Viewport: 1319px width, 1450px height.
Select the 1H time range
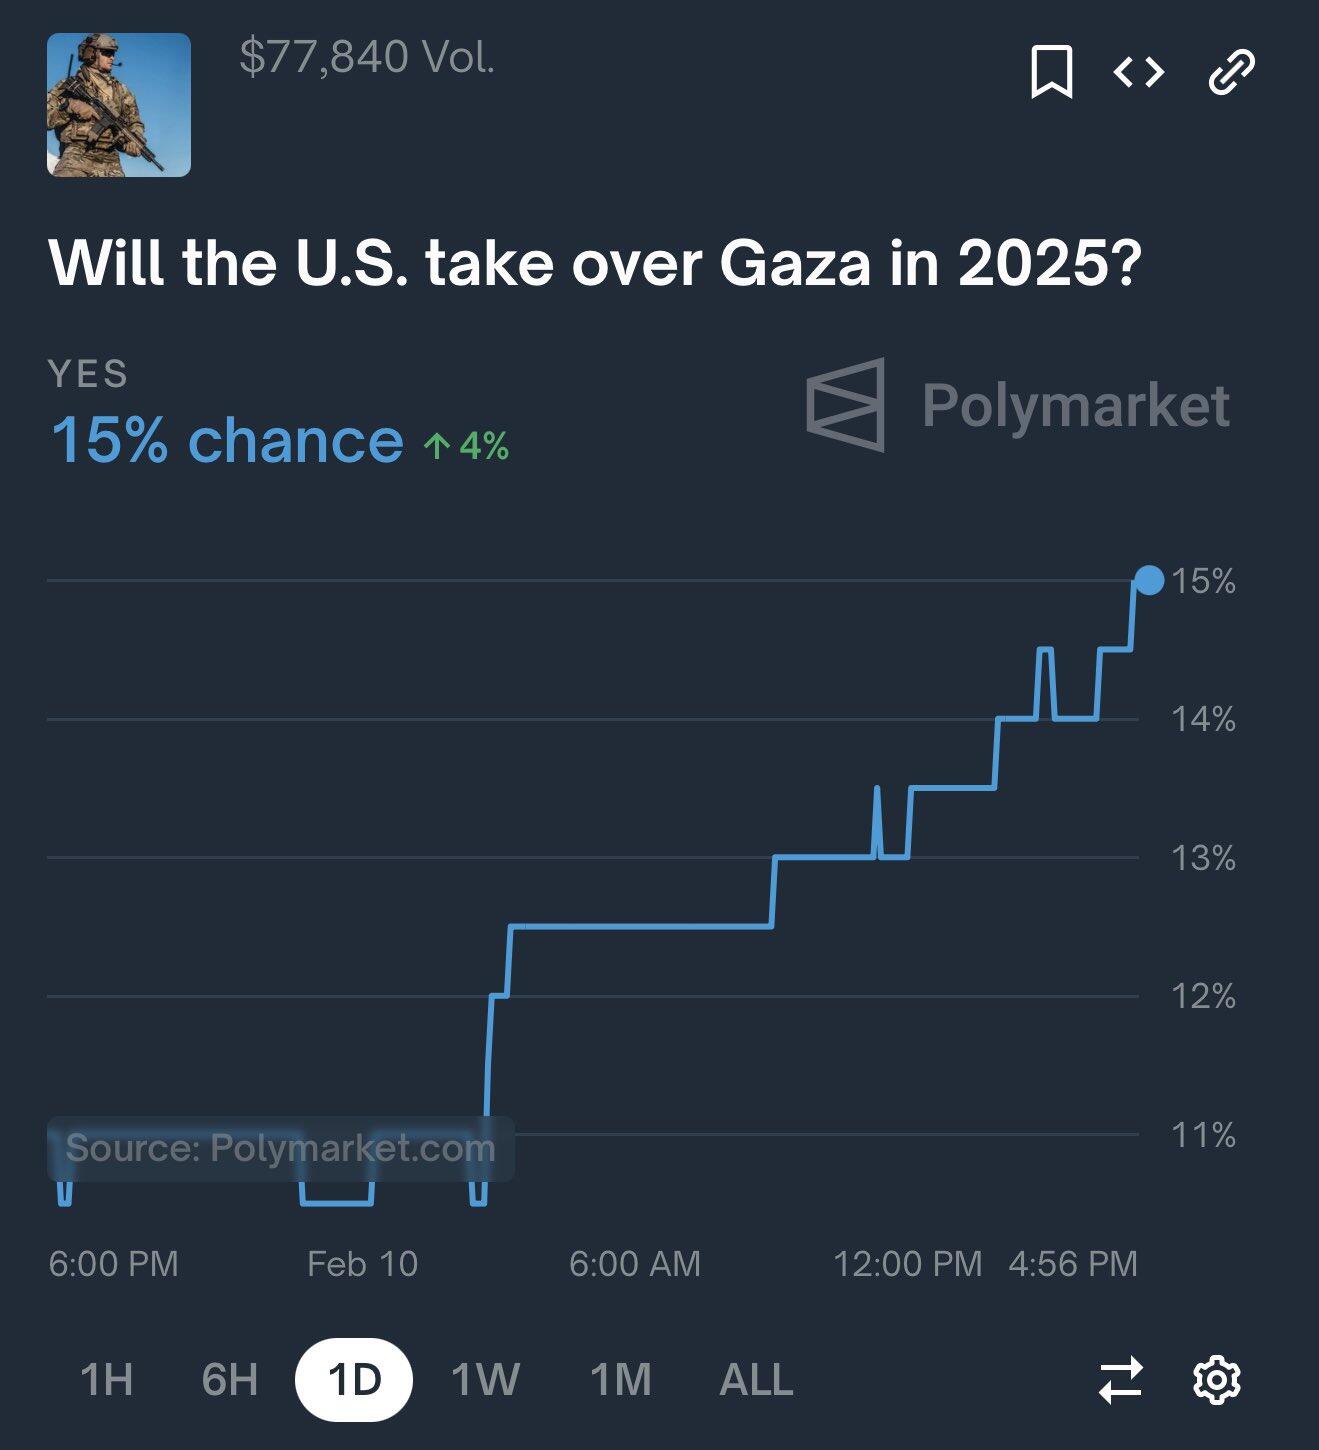pos(106,1380)
